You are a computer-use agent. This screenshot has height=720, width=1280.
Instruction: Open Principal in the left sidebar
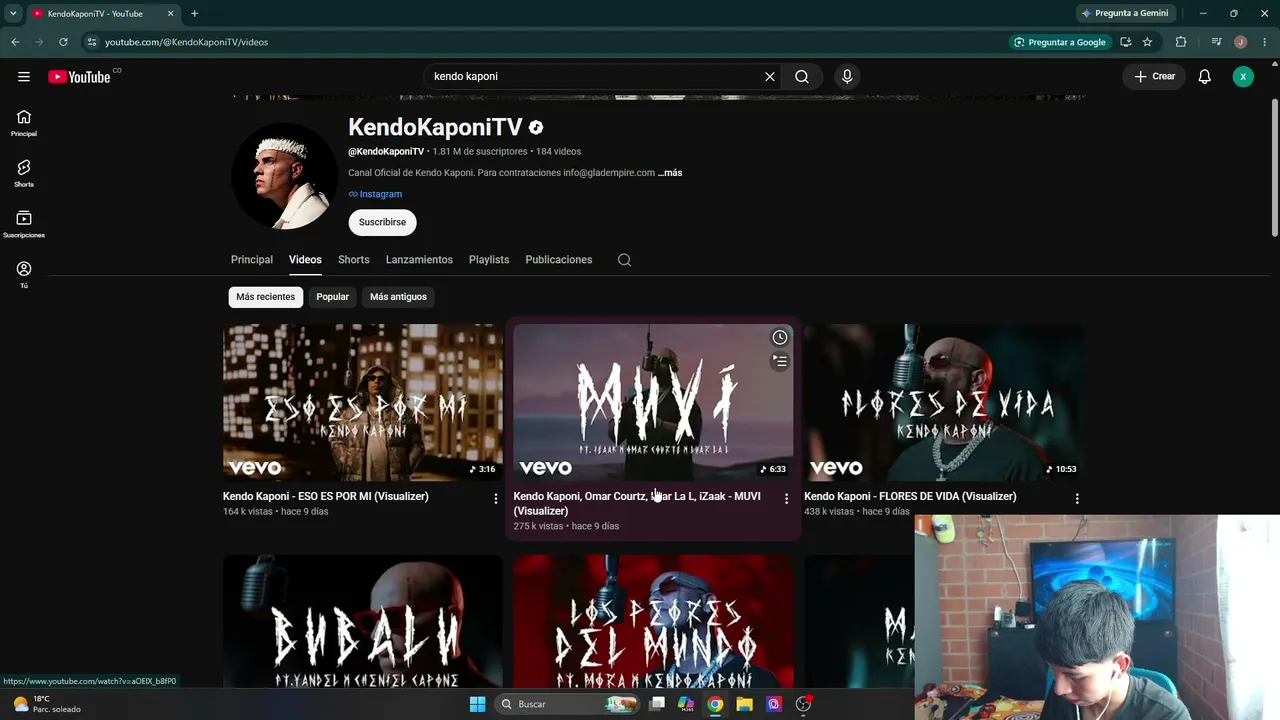click(24, 123)
